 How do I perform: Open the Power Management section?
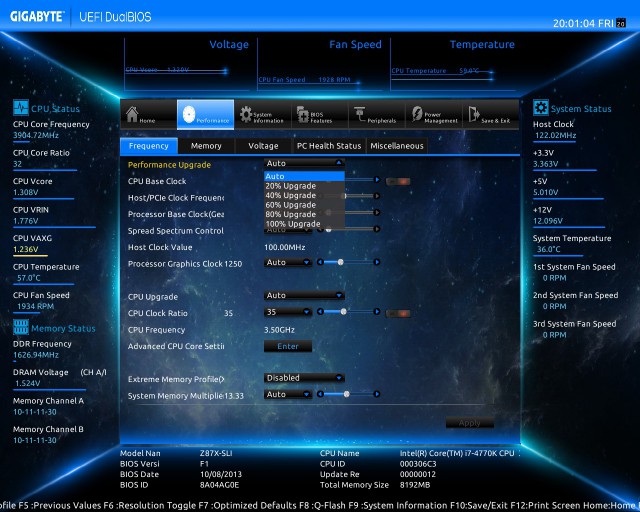tap(434, 115)
